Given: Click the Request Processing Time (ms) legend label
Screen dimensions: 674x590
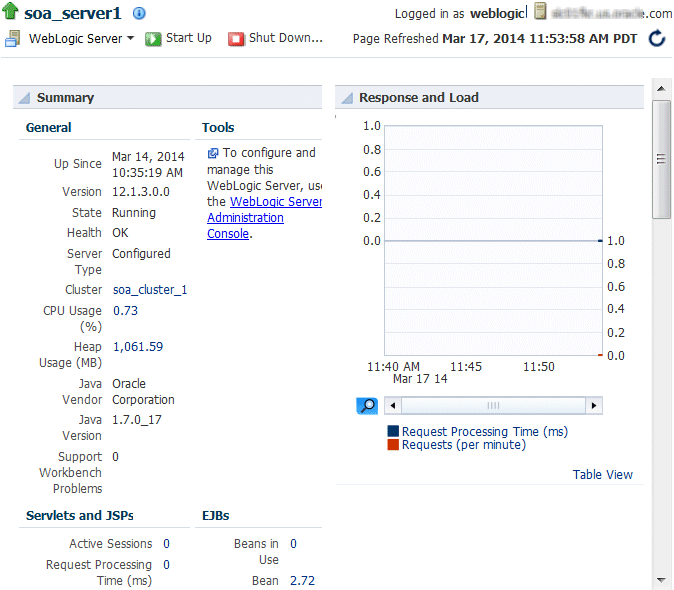Looking at the screenshot, I should [x=485, y=431].
